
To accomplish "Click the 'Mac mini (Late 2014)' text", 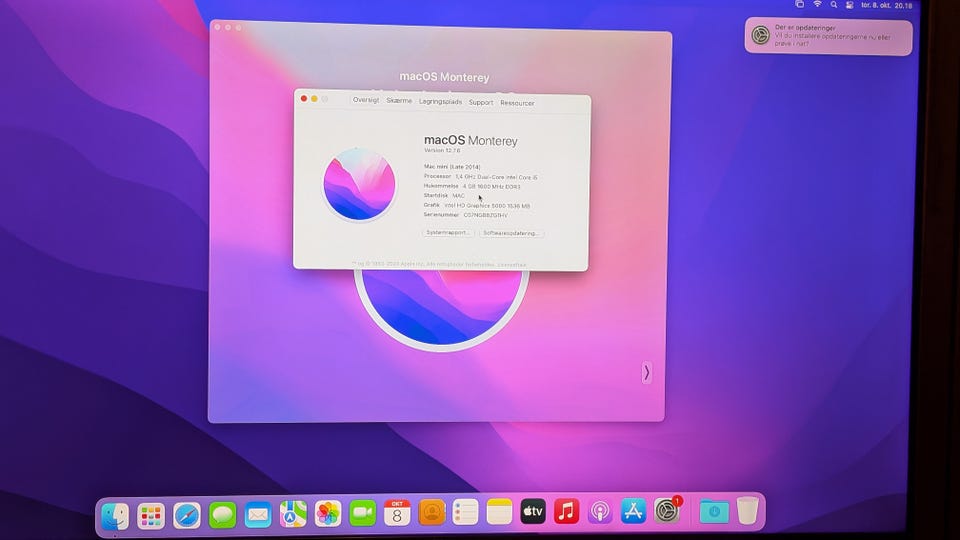I will [452, 167].
